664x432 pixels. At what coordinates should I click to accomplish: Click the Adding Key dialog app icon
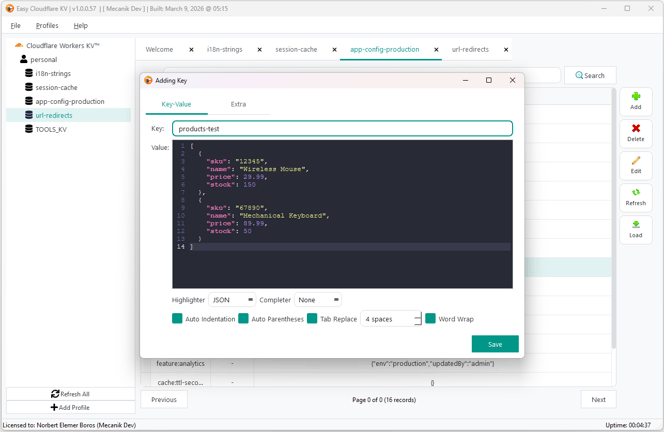pyautogui.click(x=148, y=80)
